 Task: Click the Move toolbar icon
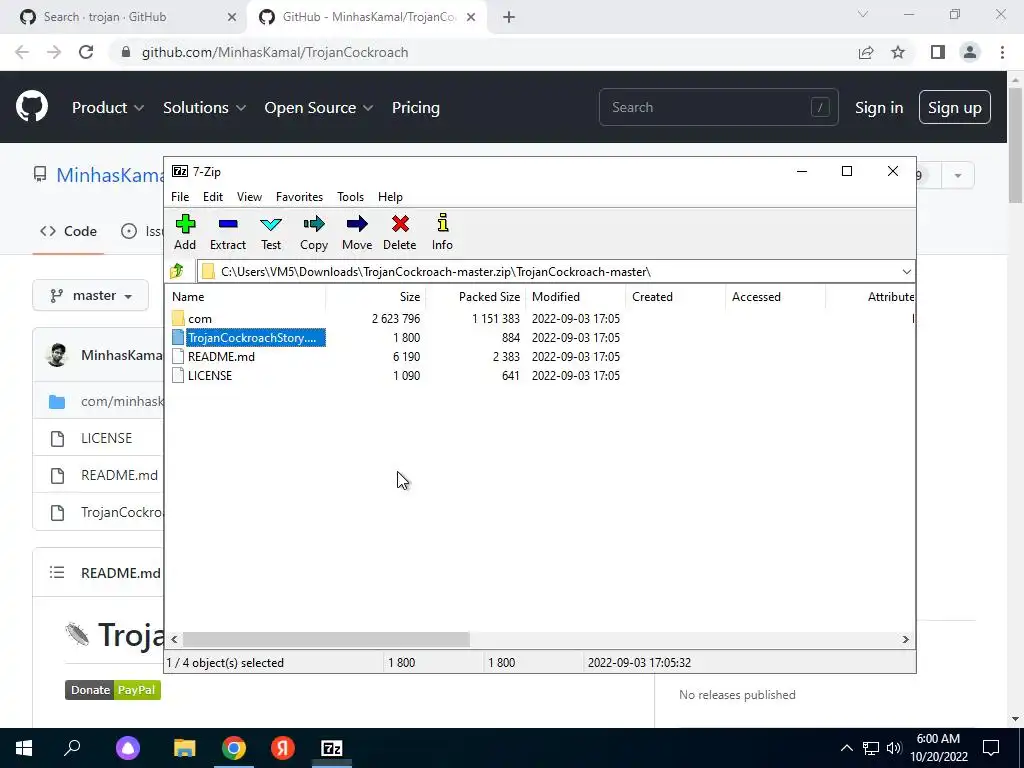[357, 224]
